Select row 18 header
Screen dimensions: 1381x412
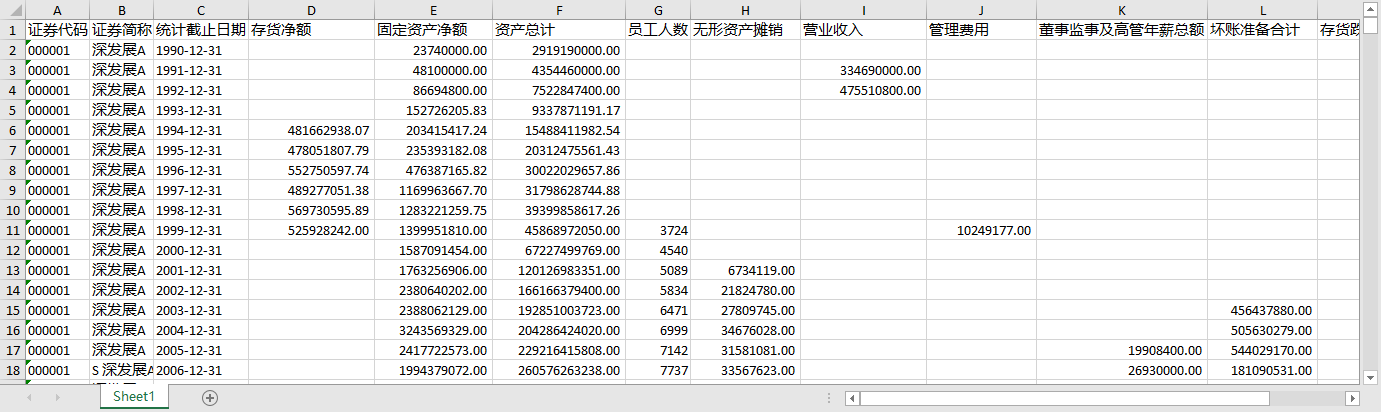click(12, 370)
